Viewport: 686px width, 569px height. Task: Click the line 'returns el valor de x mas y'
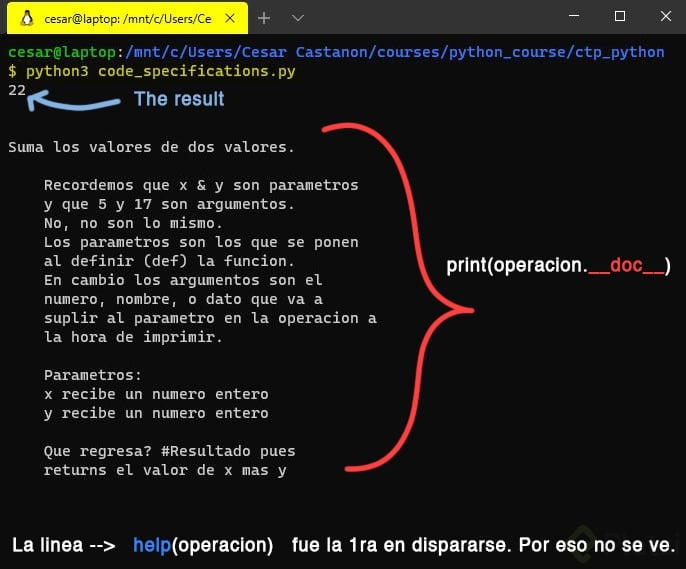[x=165, y=470]
